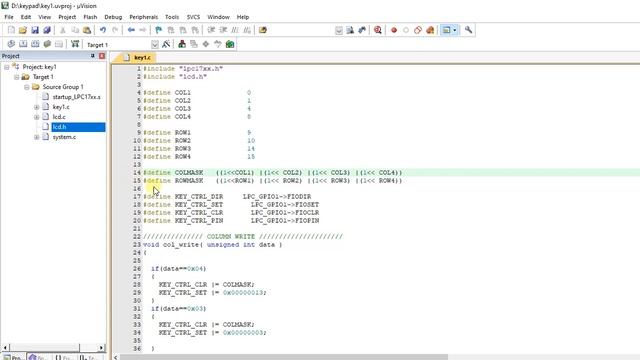Collapse the Project: key1 tree node
The image size is (640, 360).
tap(7, 67)
